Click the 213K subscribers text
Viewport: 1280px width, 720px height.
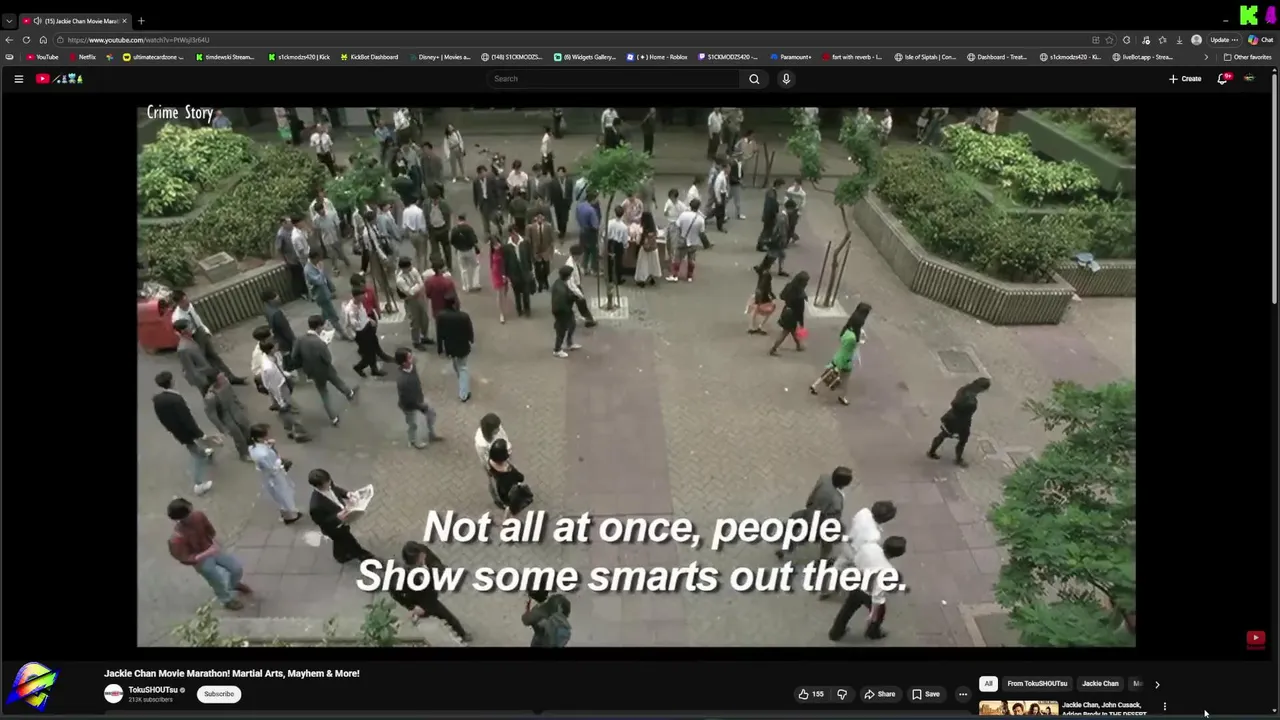150,700
